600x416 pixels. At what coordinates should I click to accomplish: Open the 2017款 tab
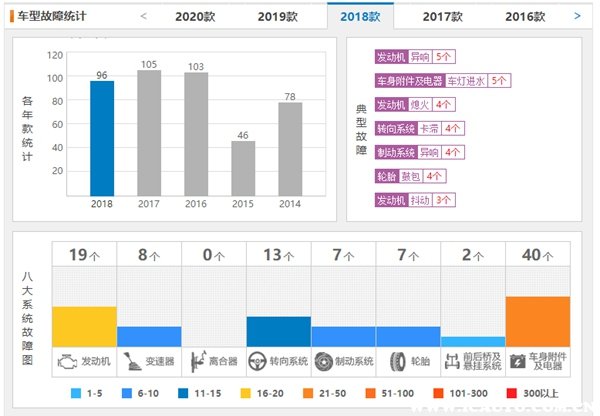pyautogui.click(x=443, y=16)
